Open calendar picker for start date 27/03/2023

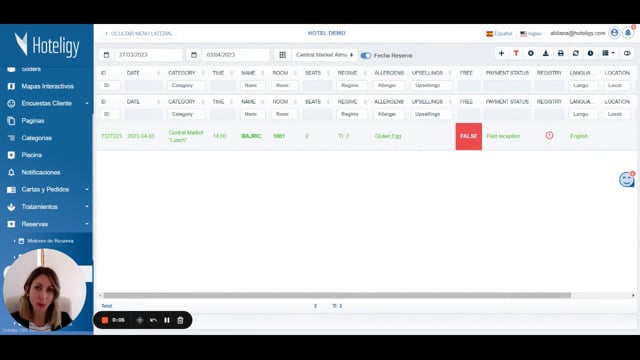pyautogui.click(x=107, y=55)
